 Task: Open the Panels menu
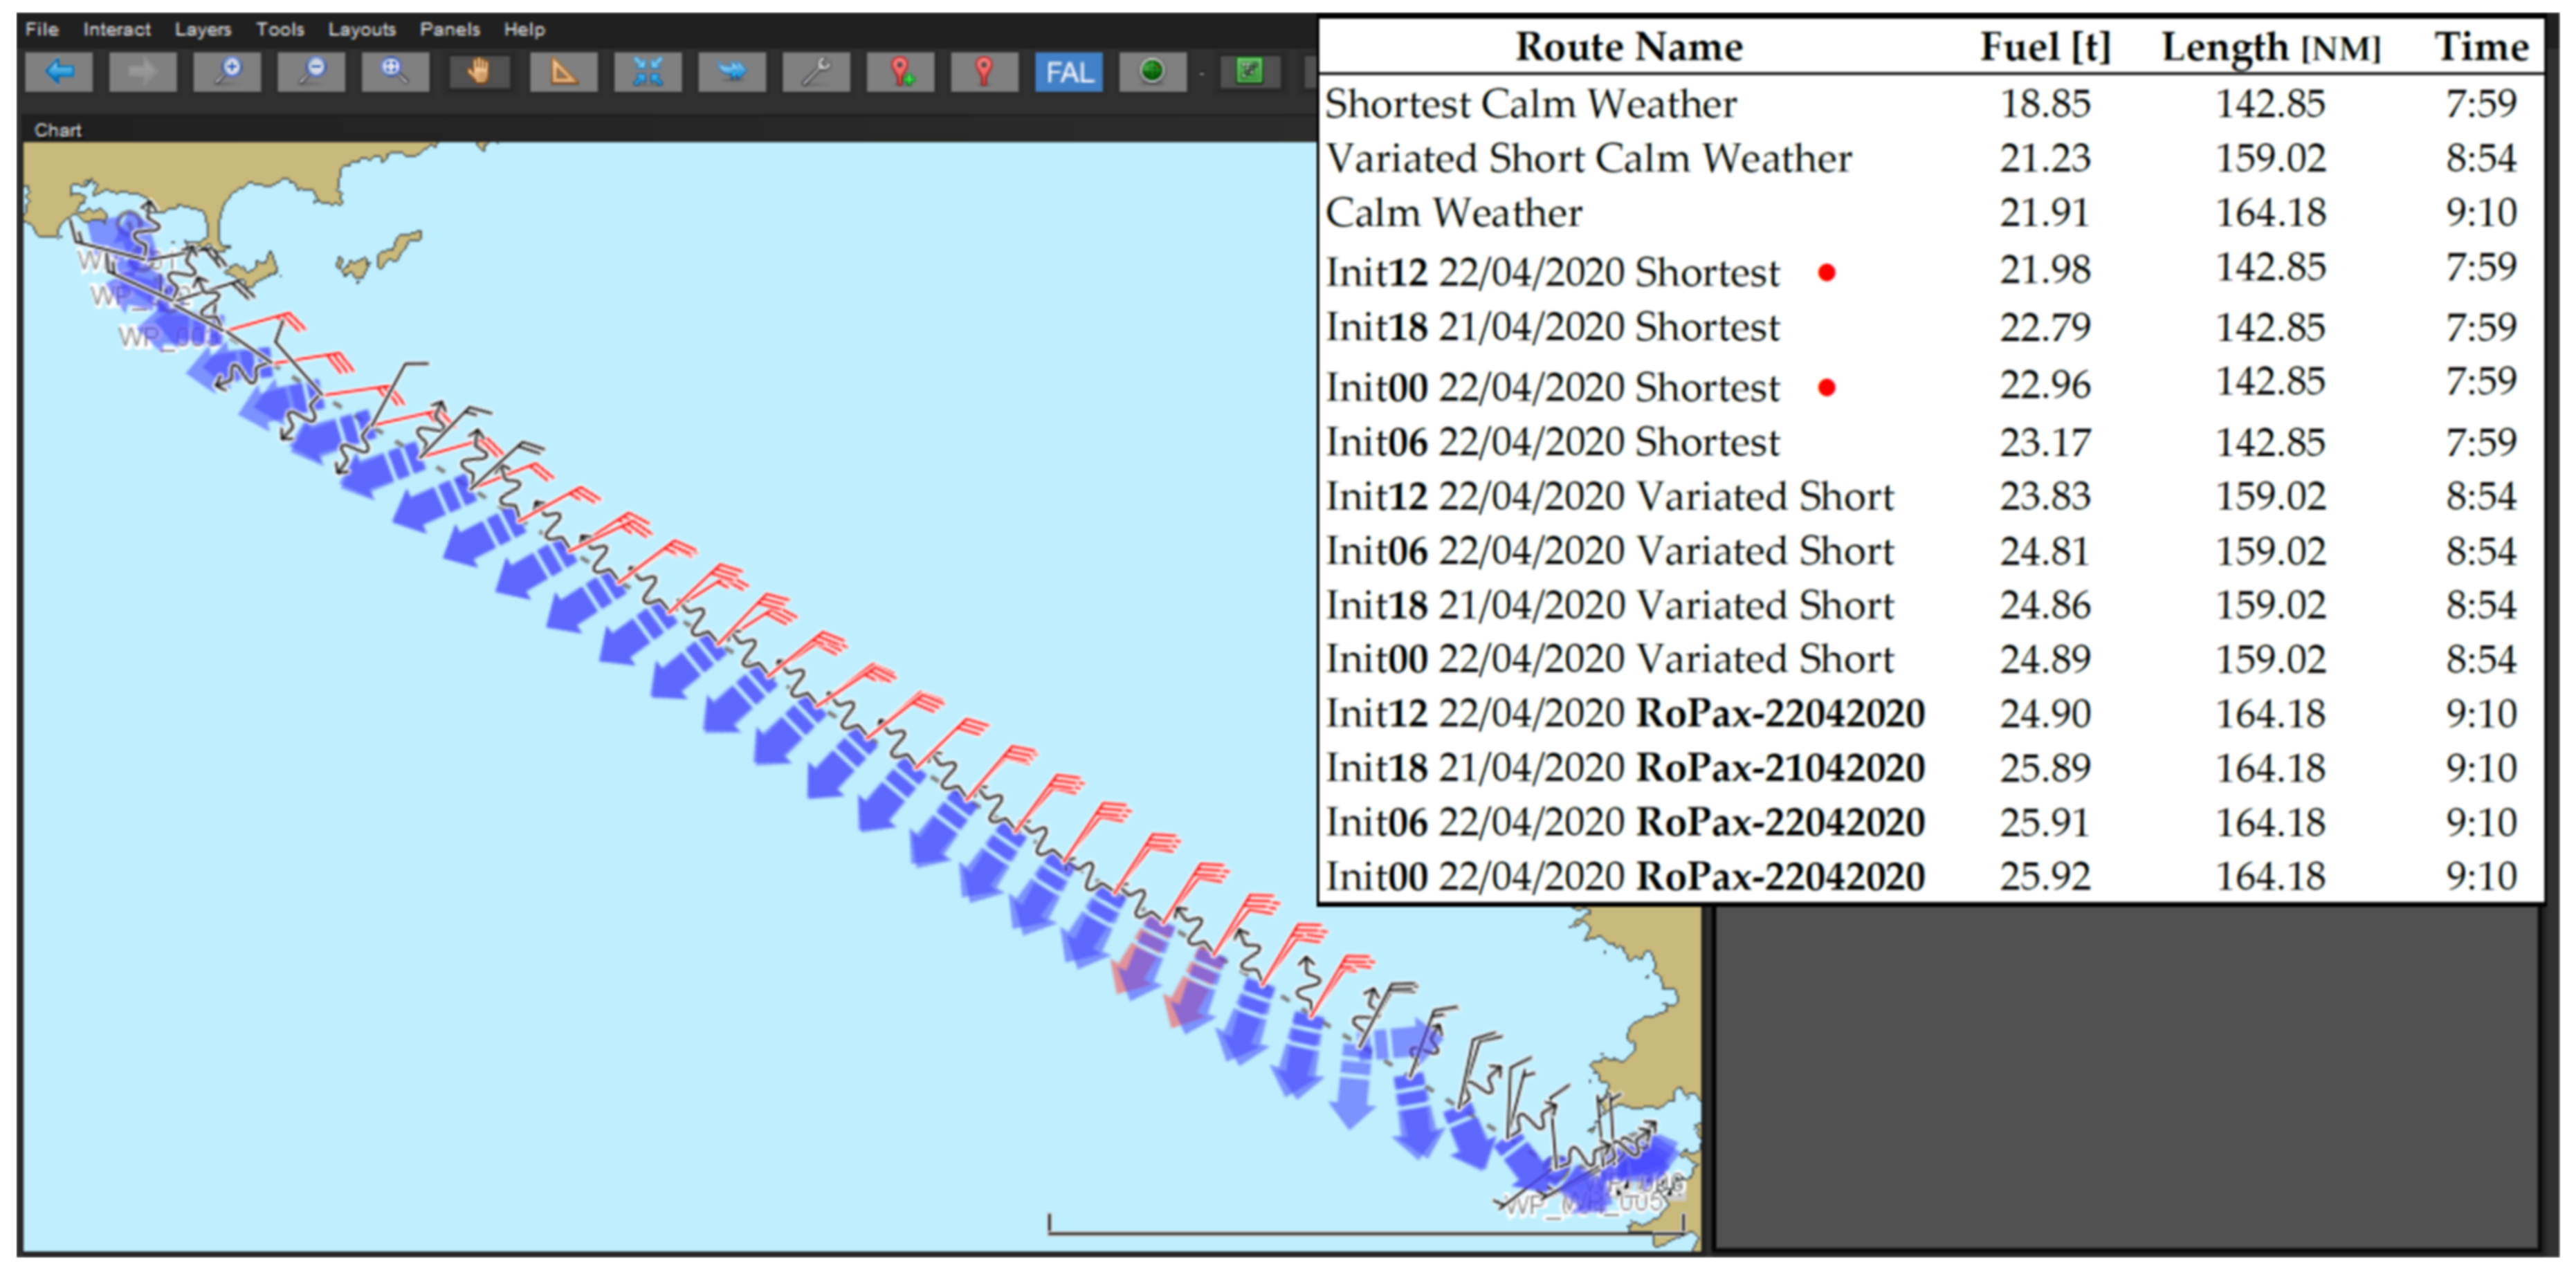click(x=450, y=29)
